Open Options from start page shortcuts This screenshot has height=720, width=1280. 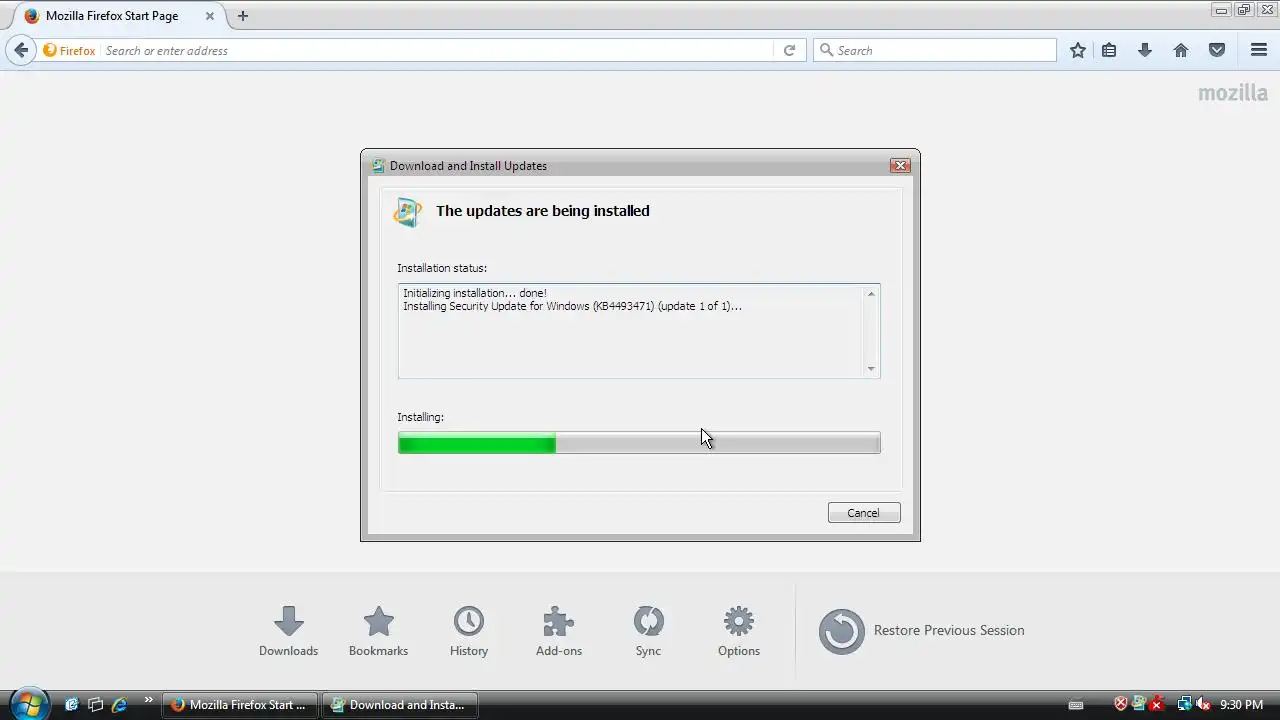(739, 631)
